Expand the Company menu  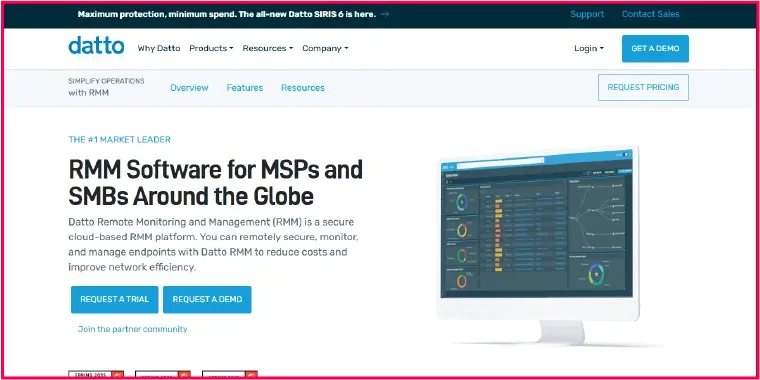click(325, 48)
